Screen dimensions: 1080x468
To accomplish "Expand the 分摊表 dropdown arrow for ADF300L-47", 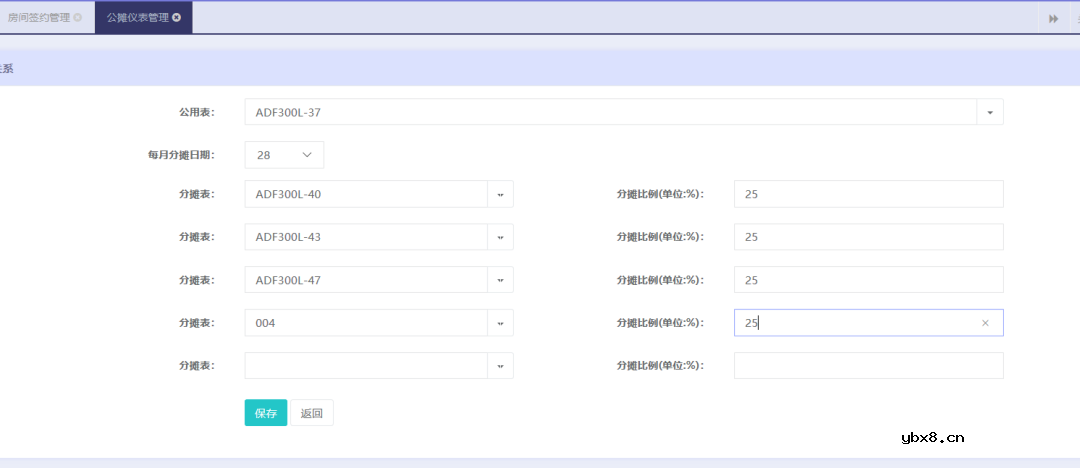I will [x=501, y=280].
